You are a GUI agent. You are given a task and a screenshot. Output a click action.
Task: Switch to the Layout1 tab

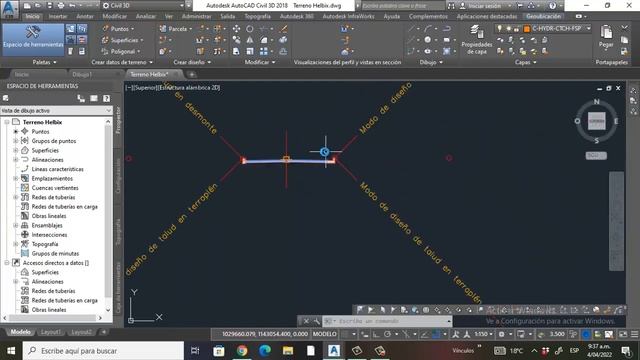[51, 332]
